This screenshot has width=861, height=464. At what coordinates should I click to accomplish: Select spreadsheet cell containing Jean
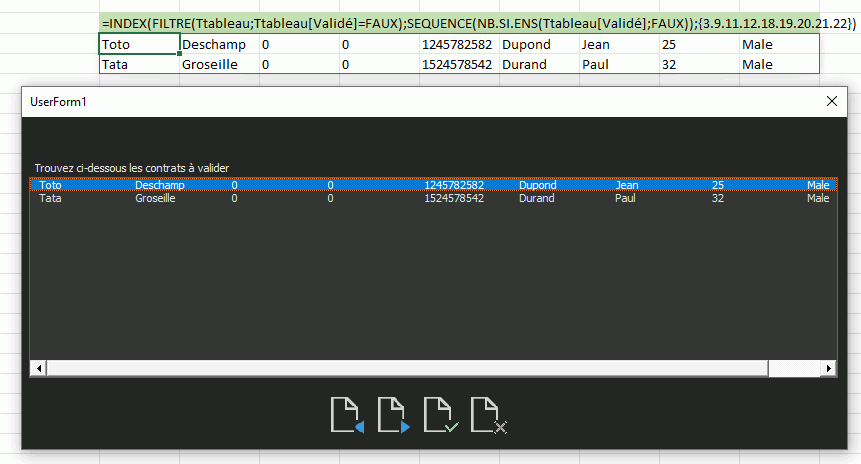coord(619,44)
